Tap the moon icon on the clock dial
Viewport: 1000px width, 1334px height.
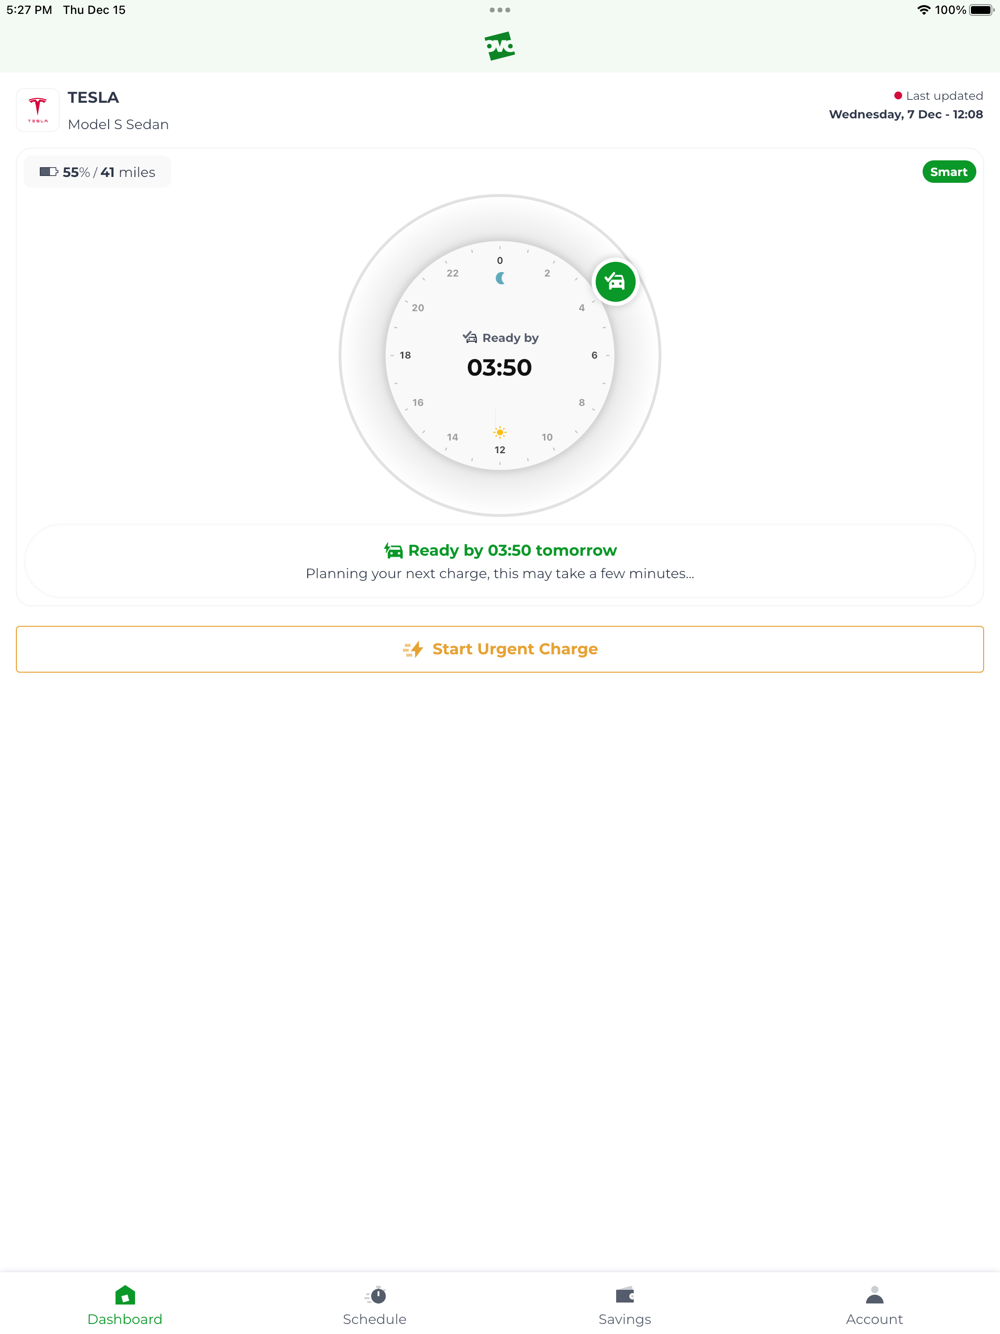(x=500, y=278)
